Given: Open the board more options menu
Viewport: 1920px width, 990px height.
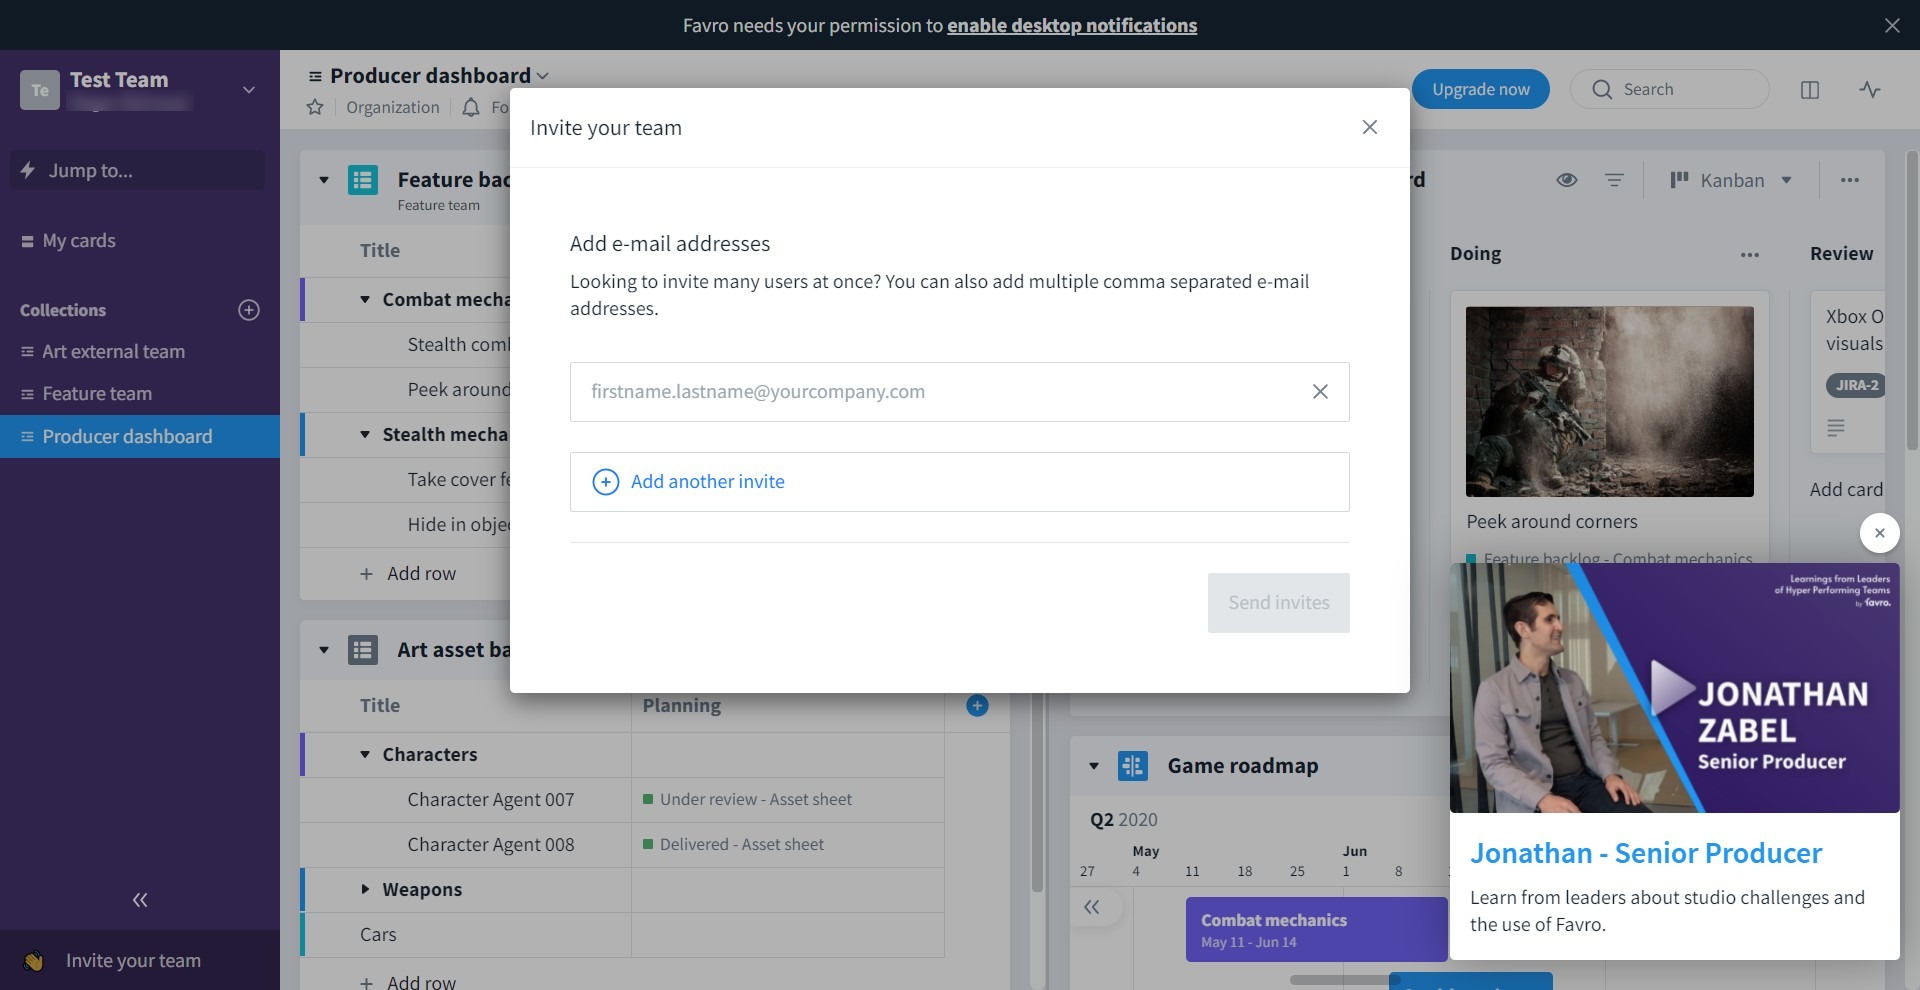Looking at the screenshot, I should (1850, 180).
